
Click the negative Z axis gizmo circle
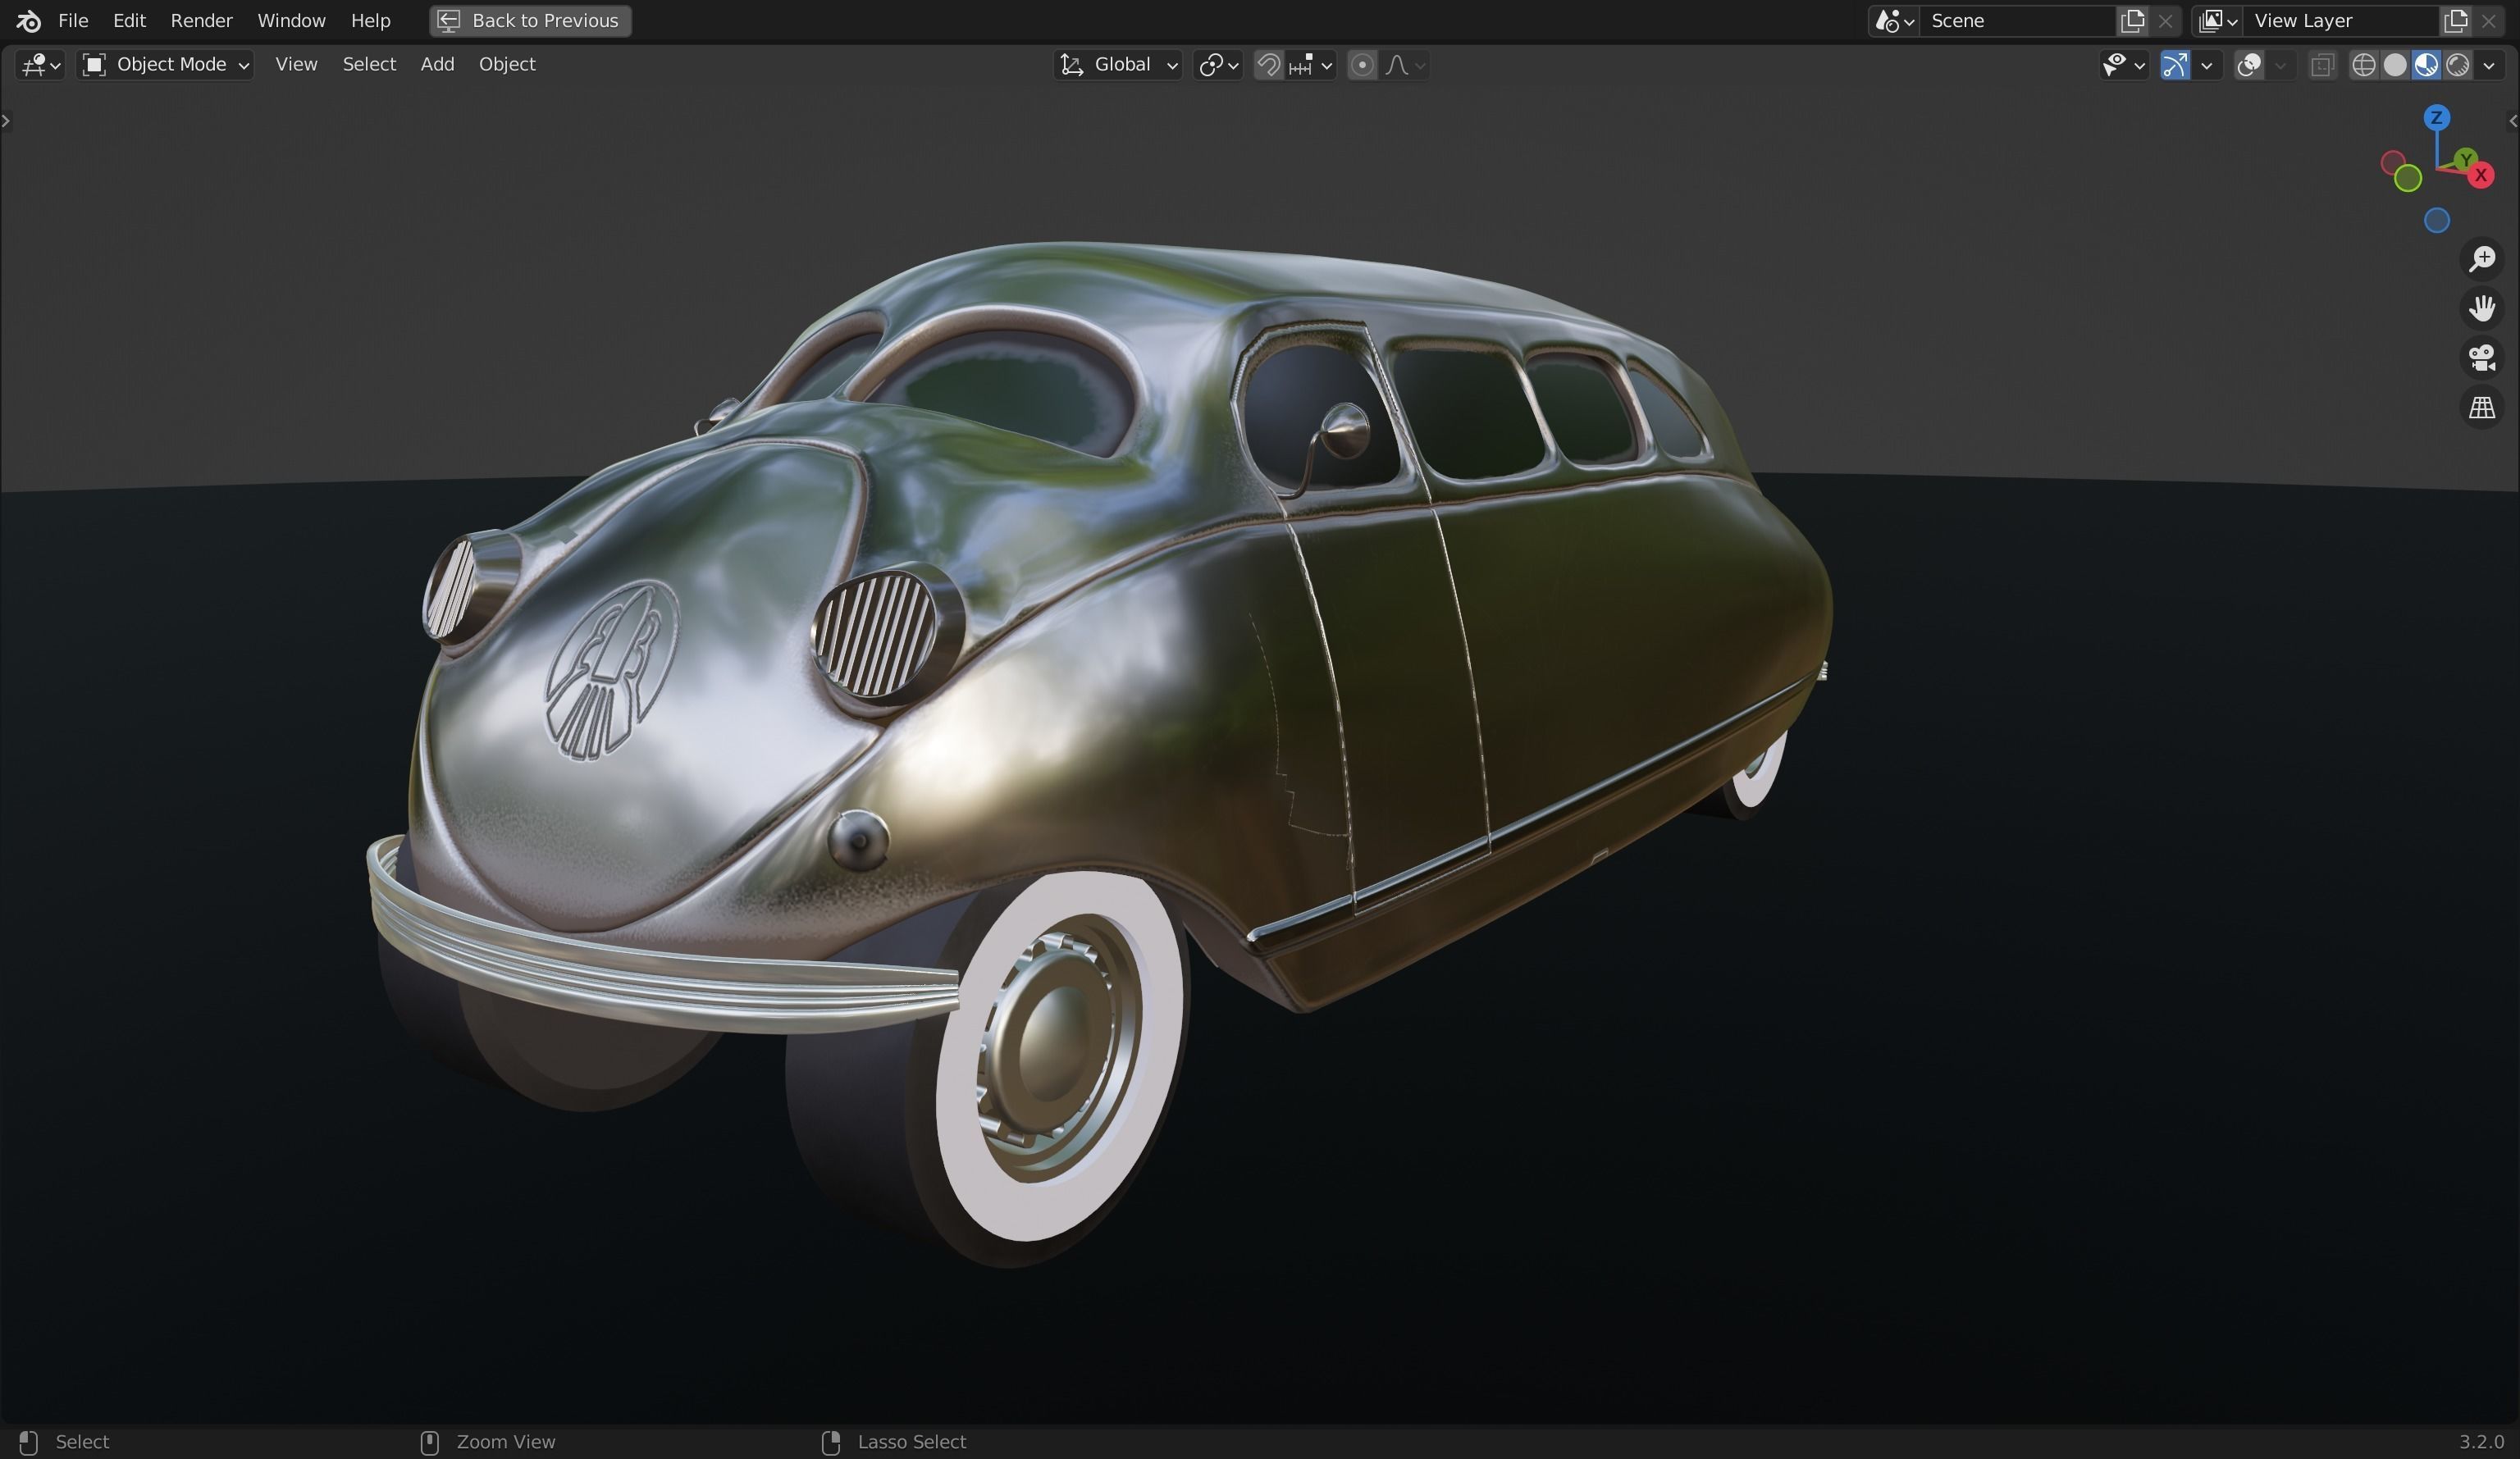click(2436, 220)
